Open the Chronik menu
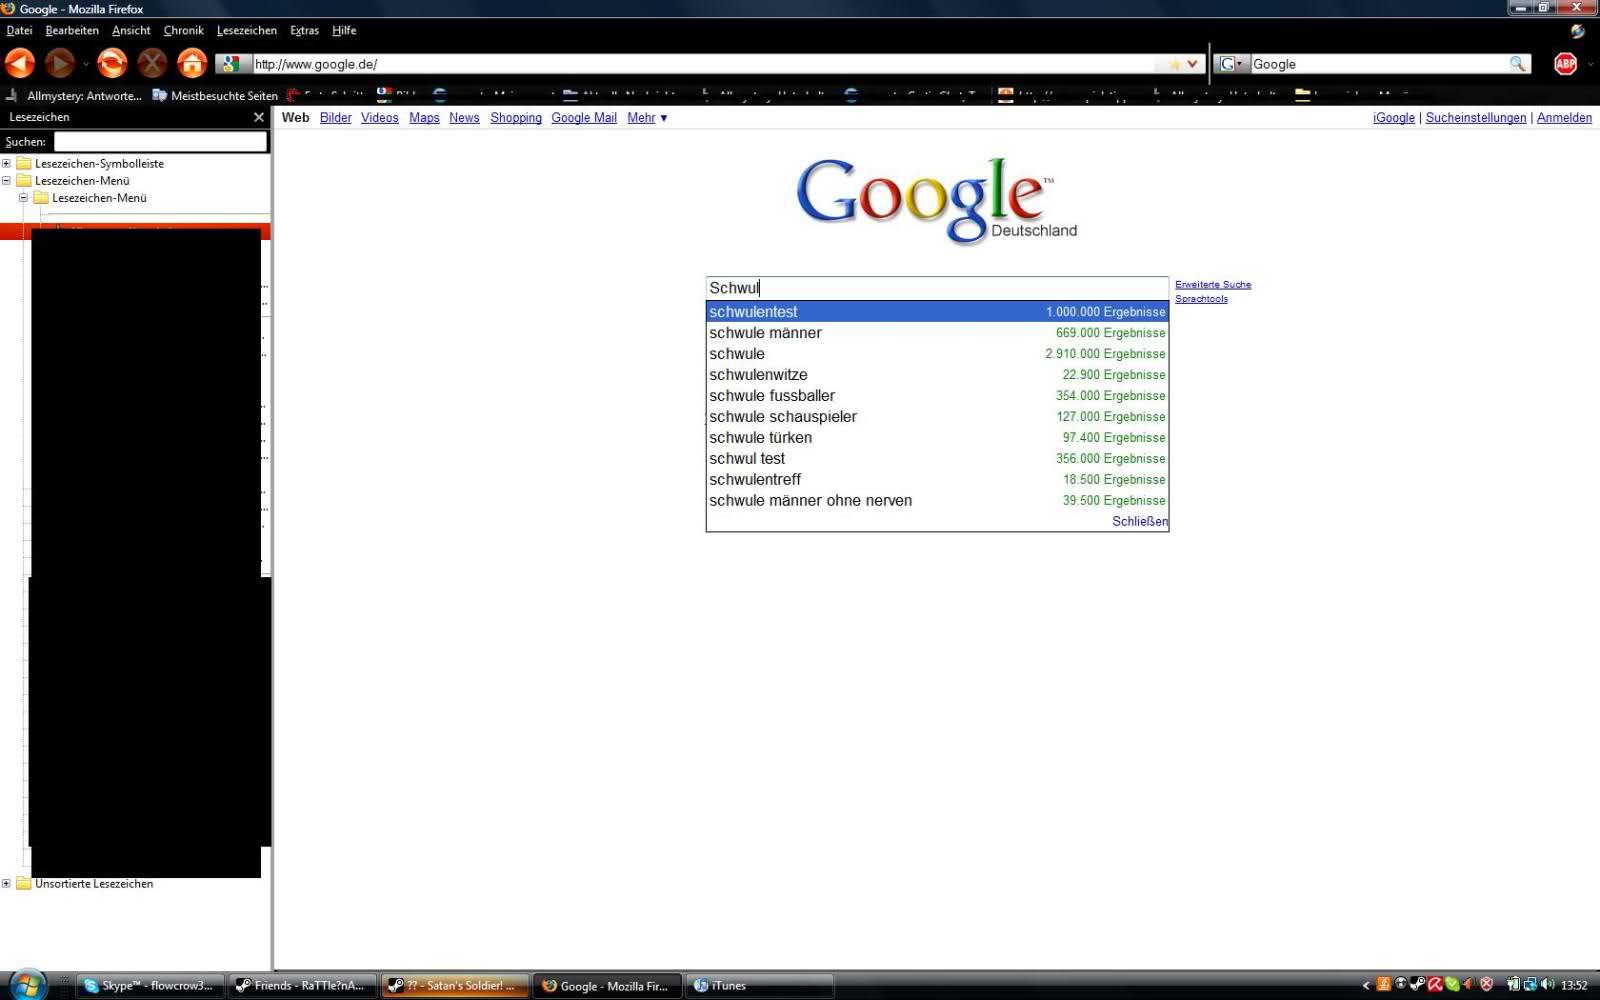 [183, 30]
